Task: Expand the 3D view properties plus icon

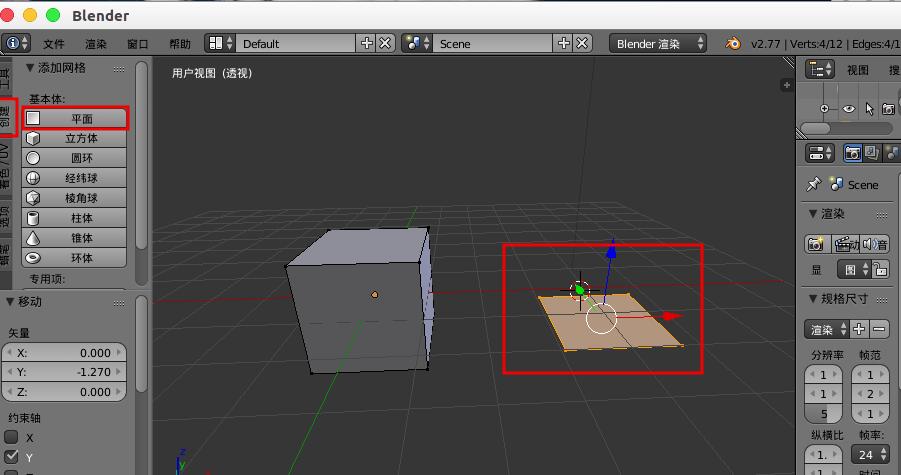Action: pyautogui.click(x=787, y=85)
